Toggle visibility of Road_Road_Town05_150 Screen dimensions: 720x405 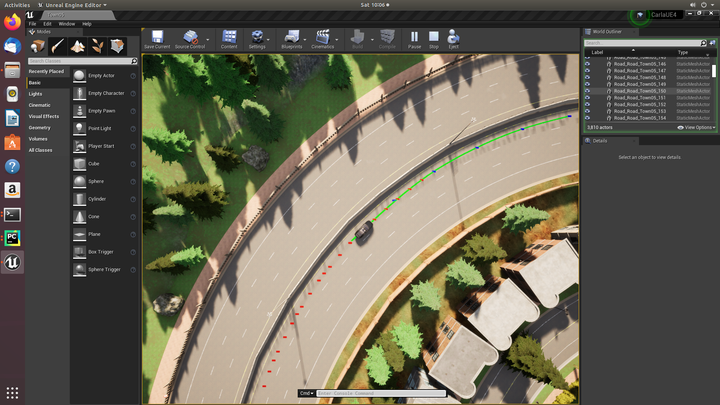[x=587, y=91]
